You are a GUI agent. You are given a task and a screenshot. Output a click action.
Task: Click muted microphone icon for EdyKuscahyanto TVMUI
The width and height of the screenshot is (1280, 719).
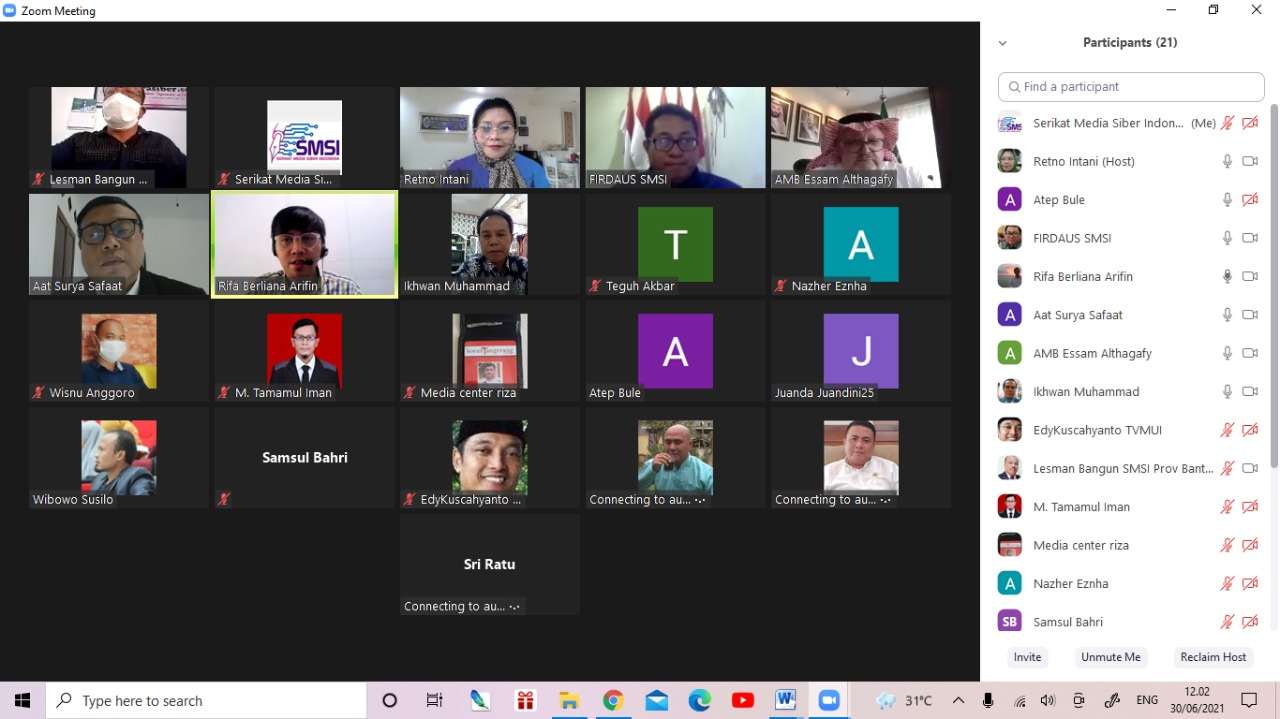(x=1227, y=430)
